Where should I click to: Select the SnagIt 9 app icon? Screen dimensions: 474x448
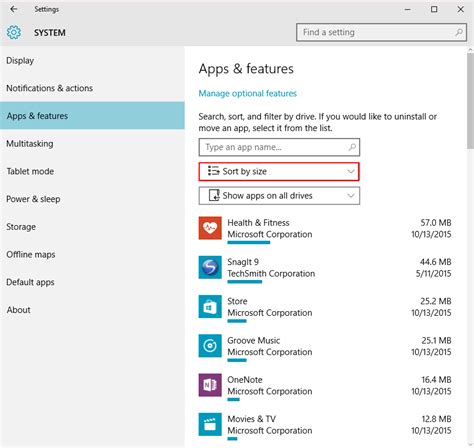(210, 267)
